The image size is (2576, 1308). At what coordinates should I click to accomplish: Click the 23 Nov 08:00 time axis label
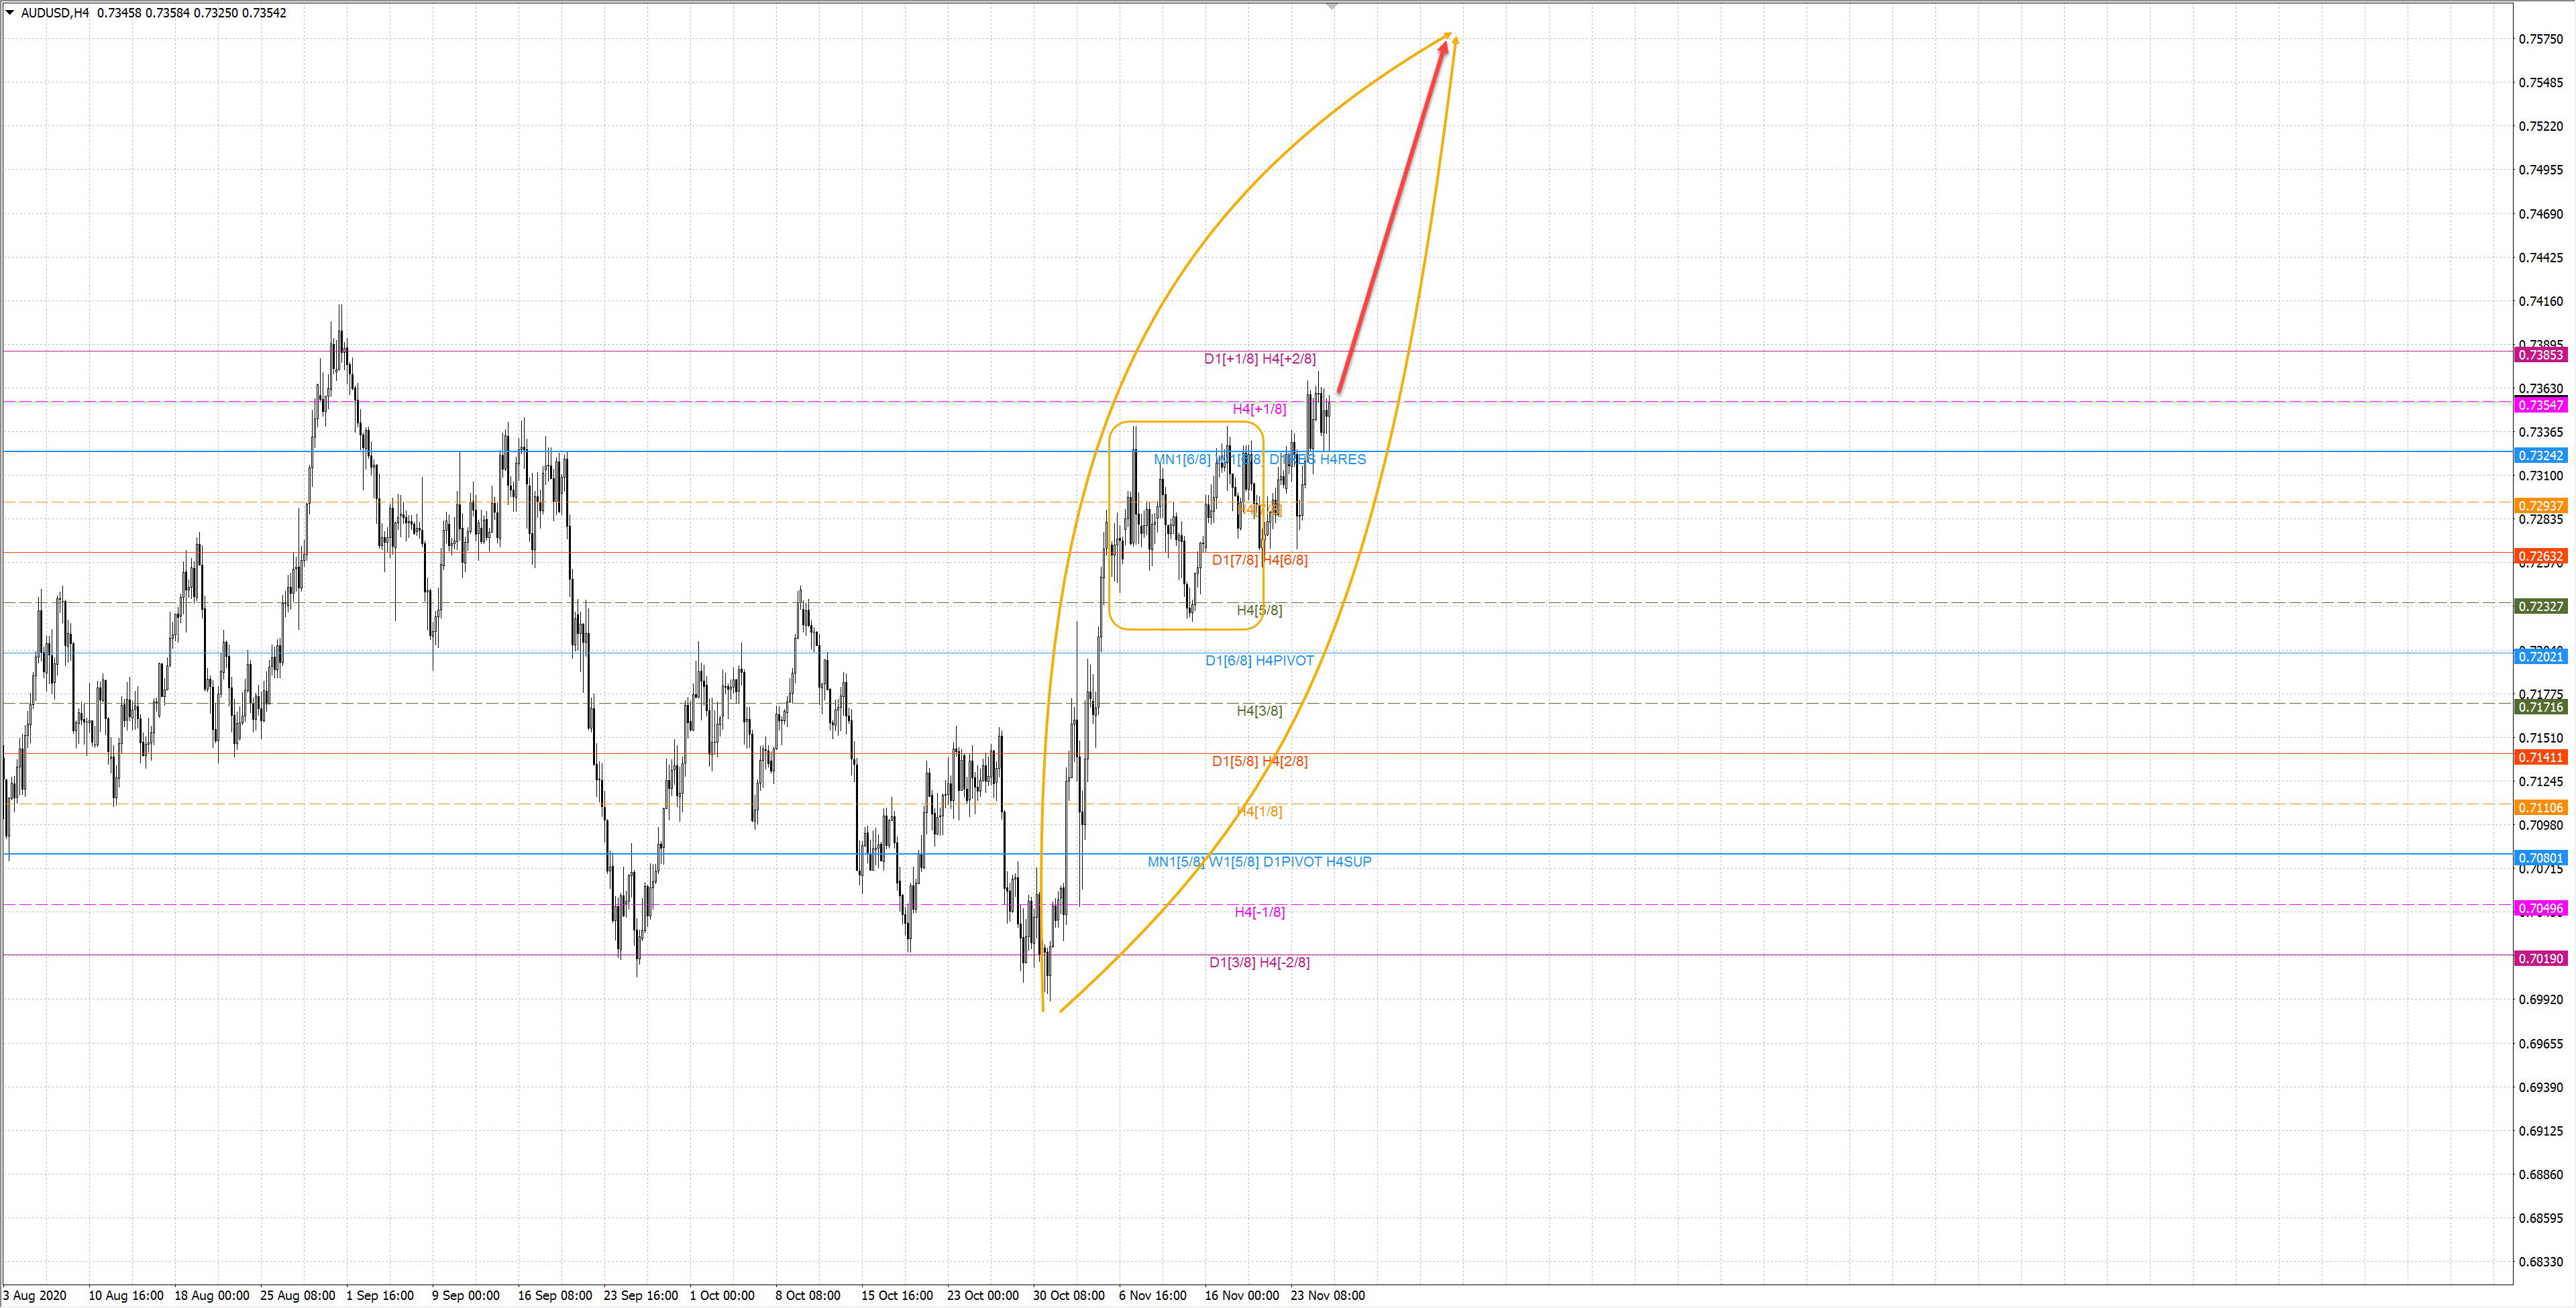(x=1327, y=1295)
